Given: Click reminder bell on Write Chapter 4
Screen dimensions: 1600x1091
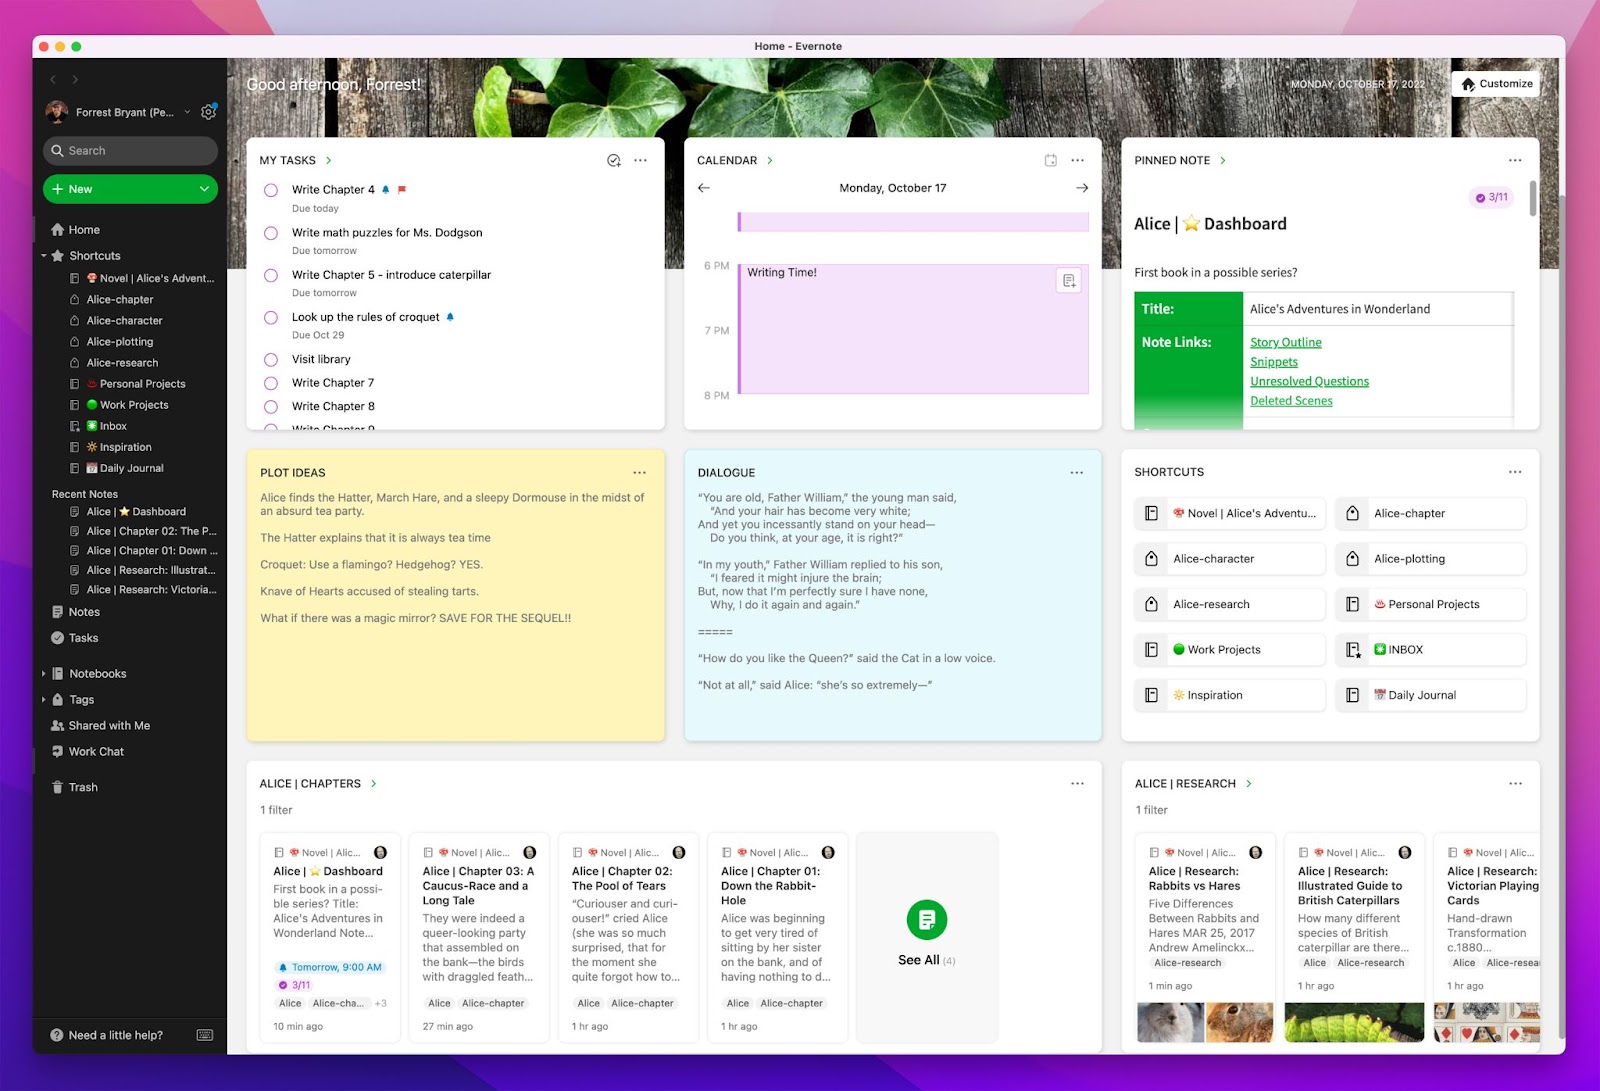Looking at the screenshot, I should point(386,189).
